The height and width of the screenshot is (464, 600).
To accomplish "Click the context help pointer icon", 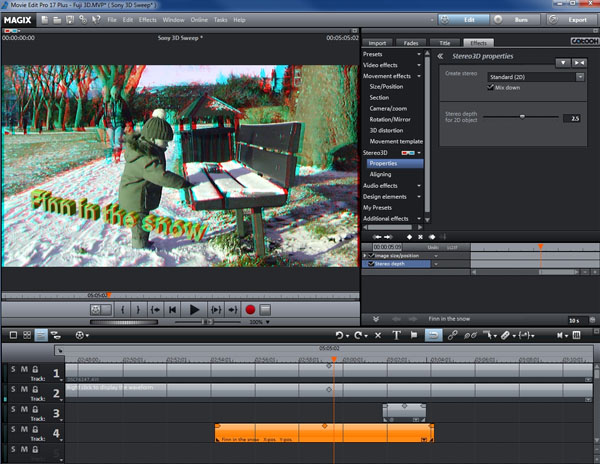I will [x=96, y=20].
